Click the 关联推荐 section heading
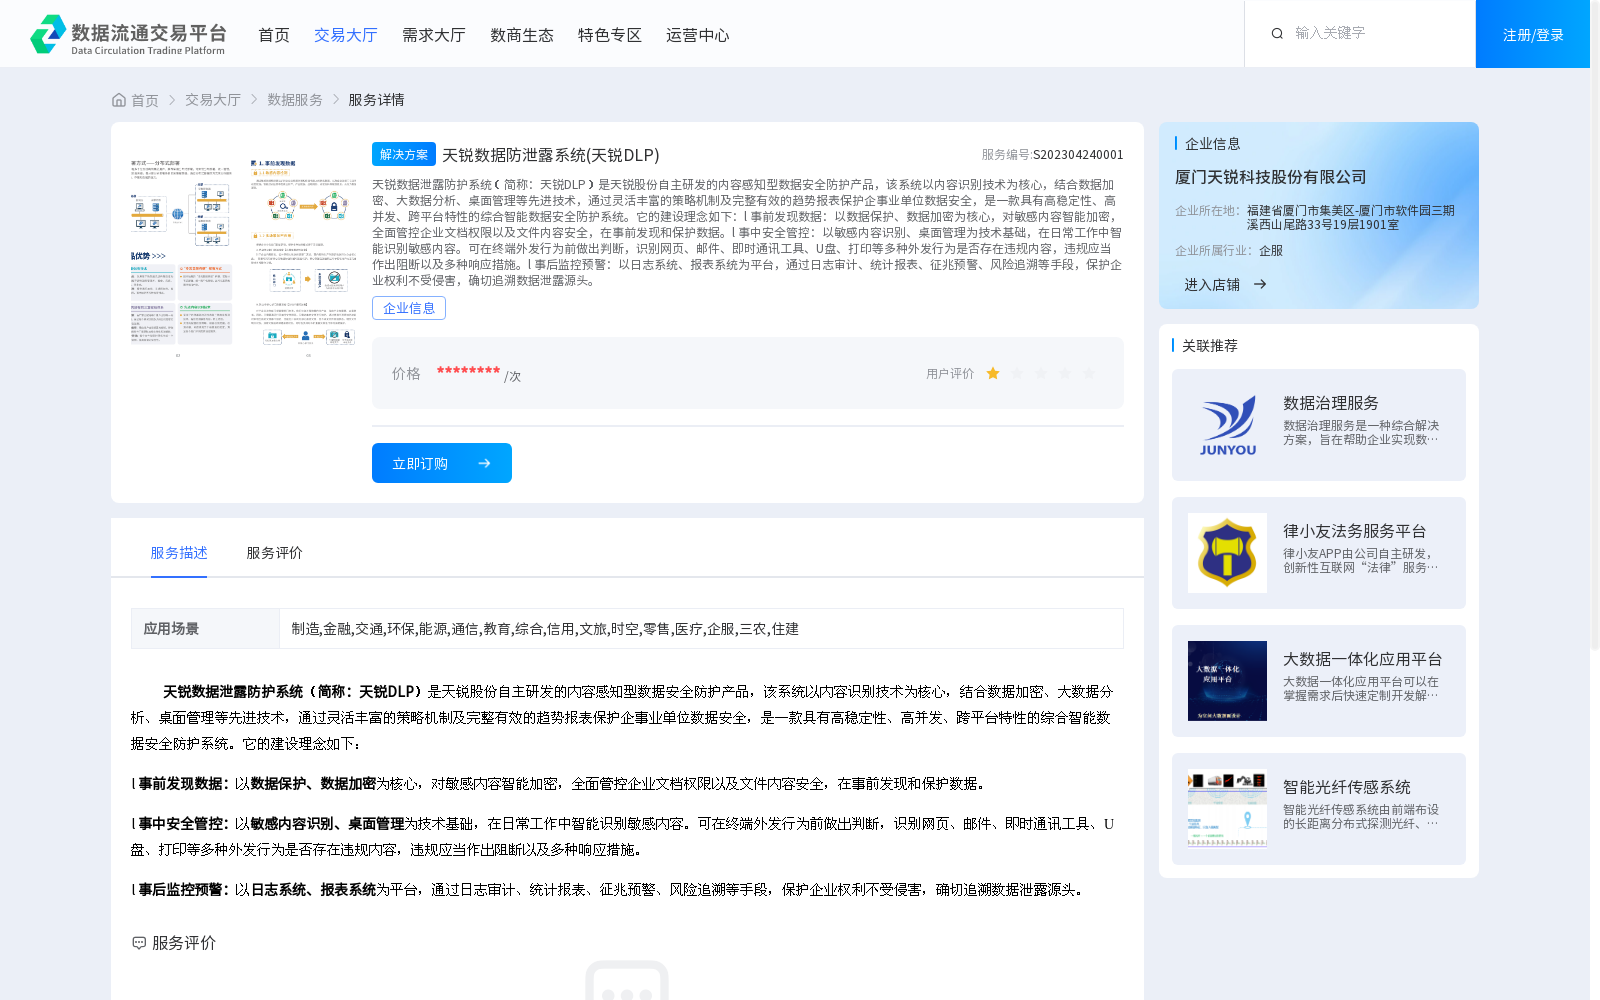Screen dimensions: 1600x1000 [1210, 346]
